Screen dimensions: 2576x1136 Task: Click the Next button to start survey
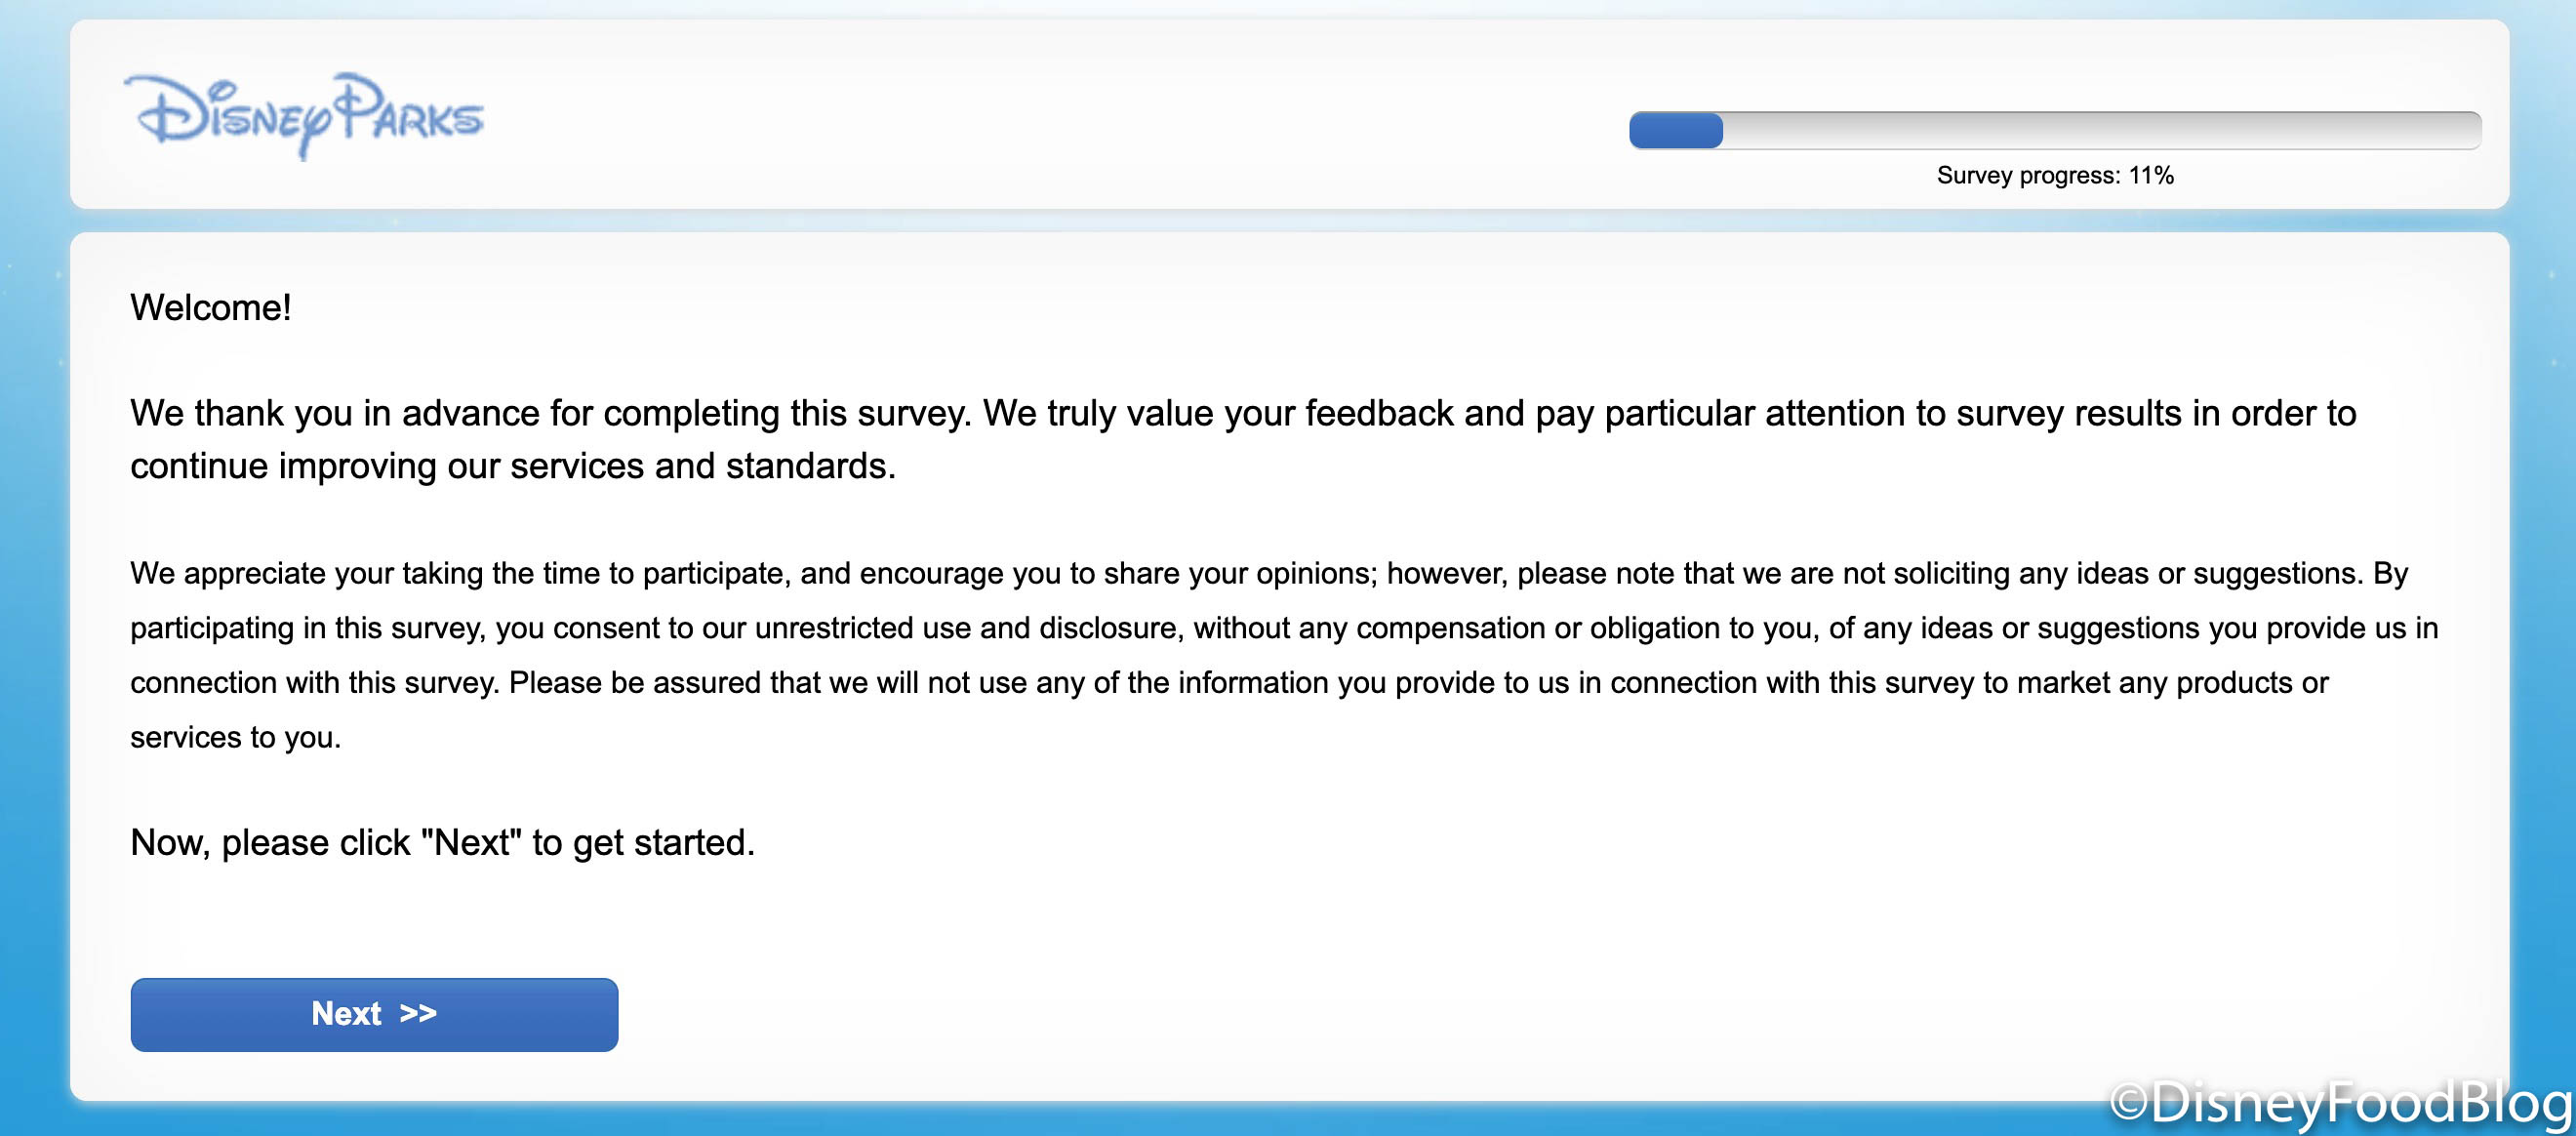point(374,1014)
